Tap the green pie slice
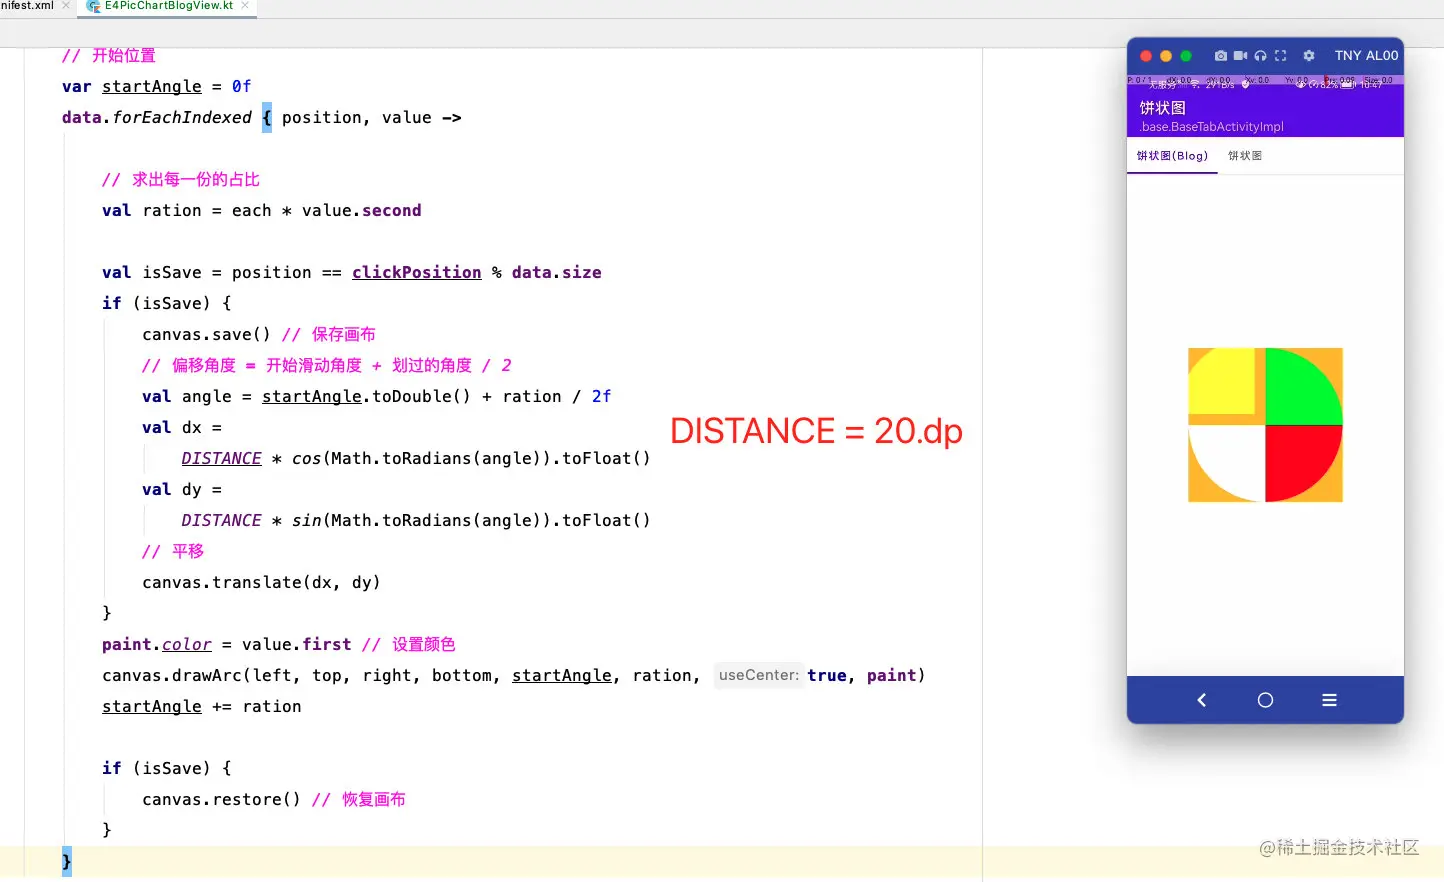 click(x=1299, y=391)
